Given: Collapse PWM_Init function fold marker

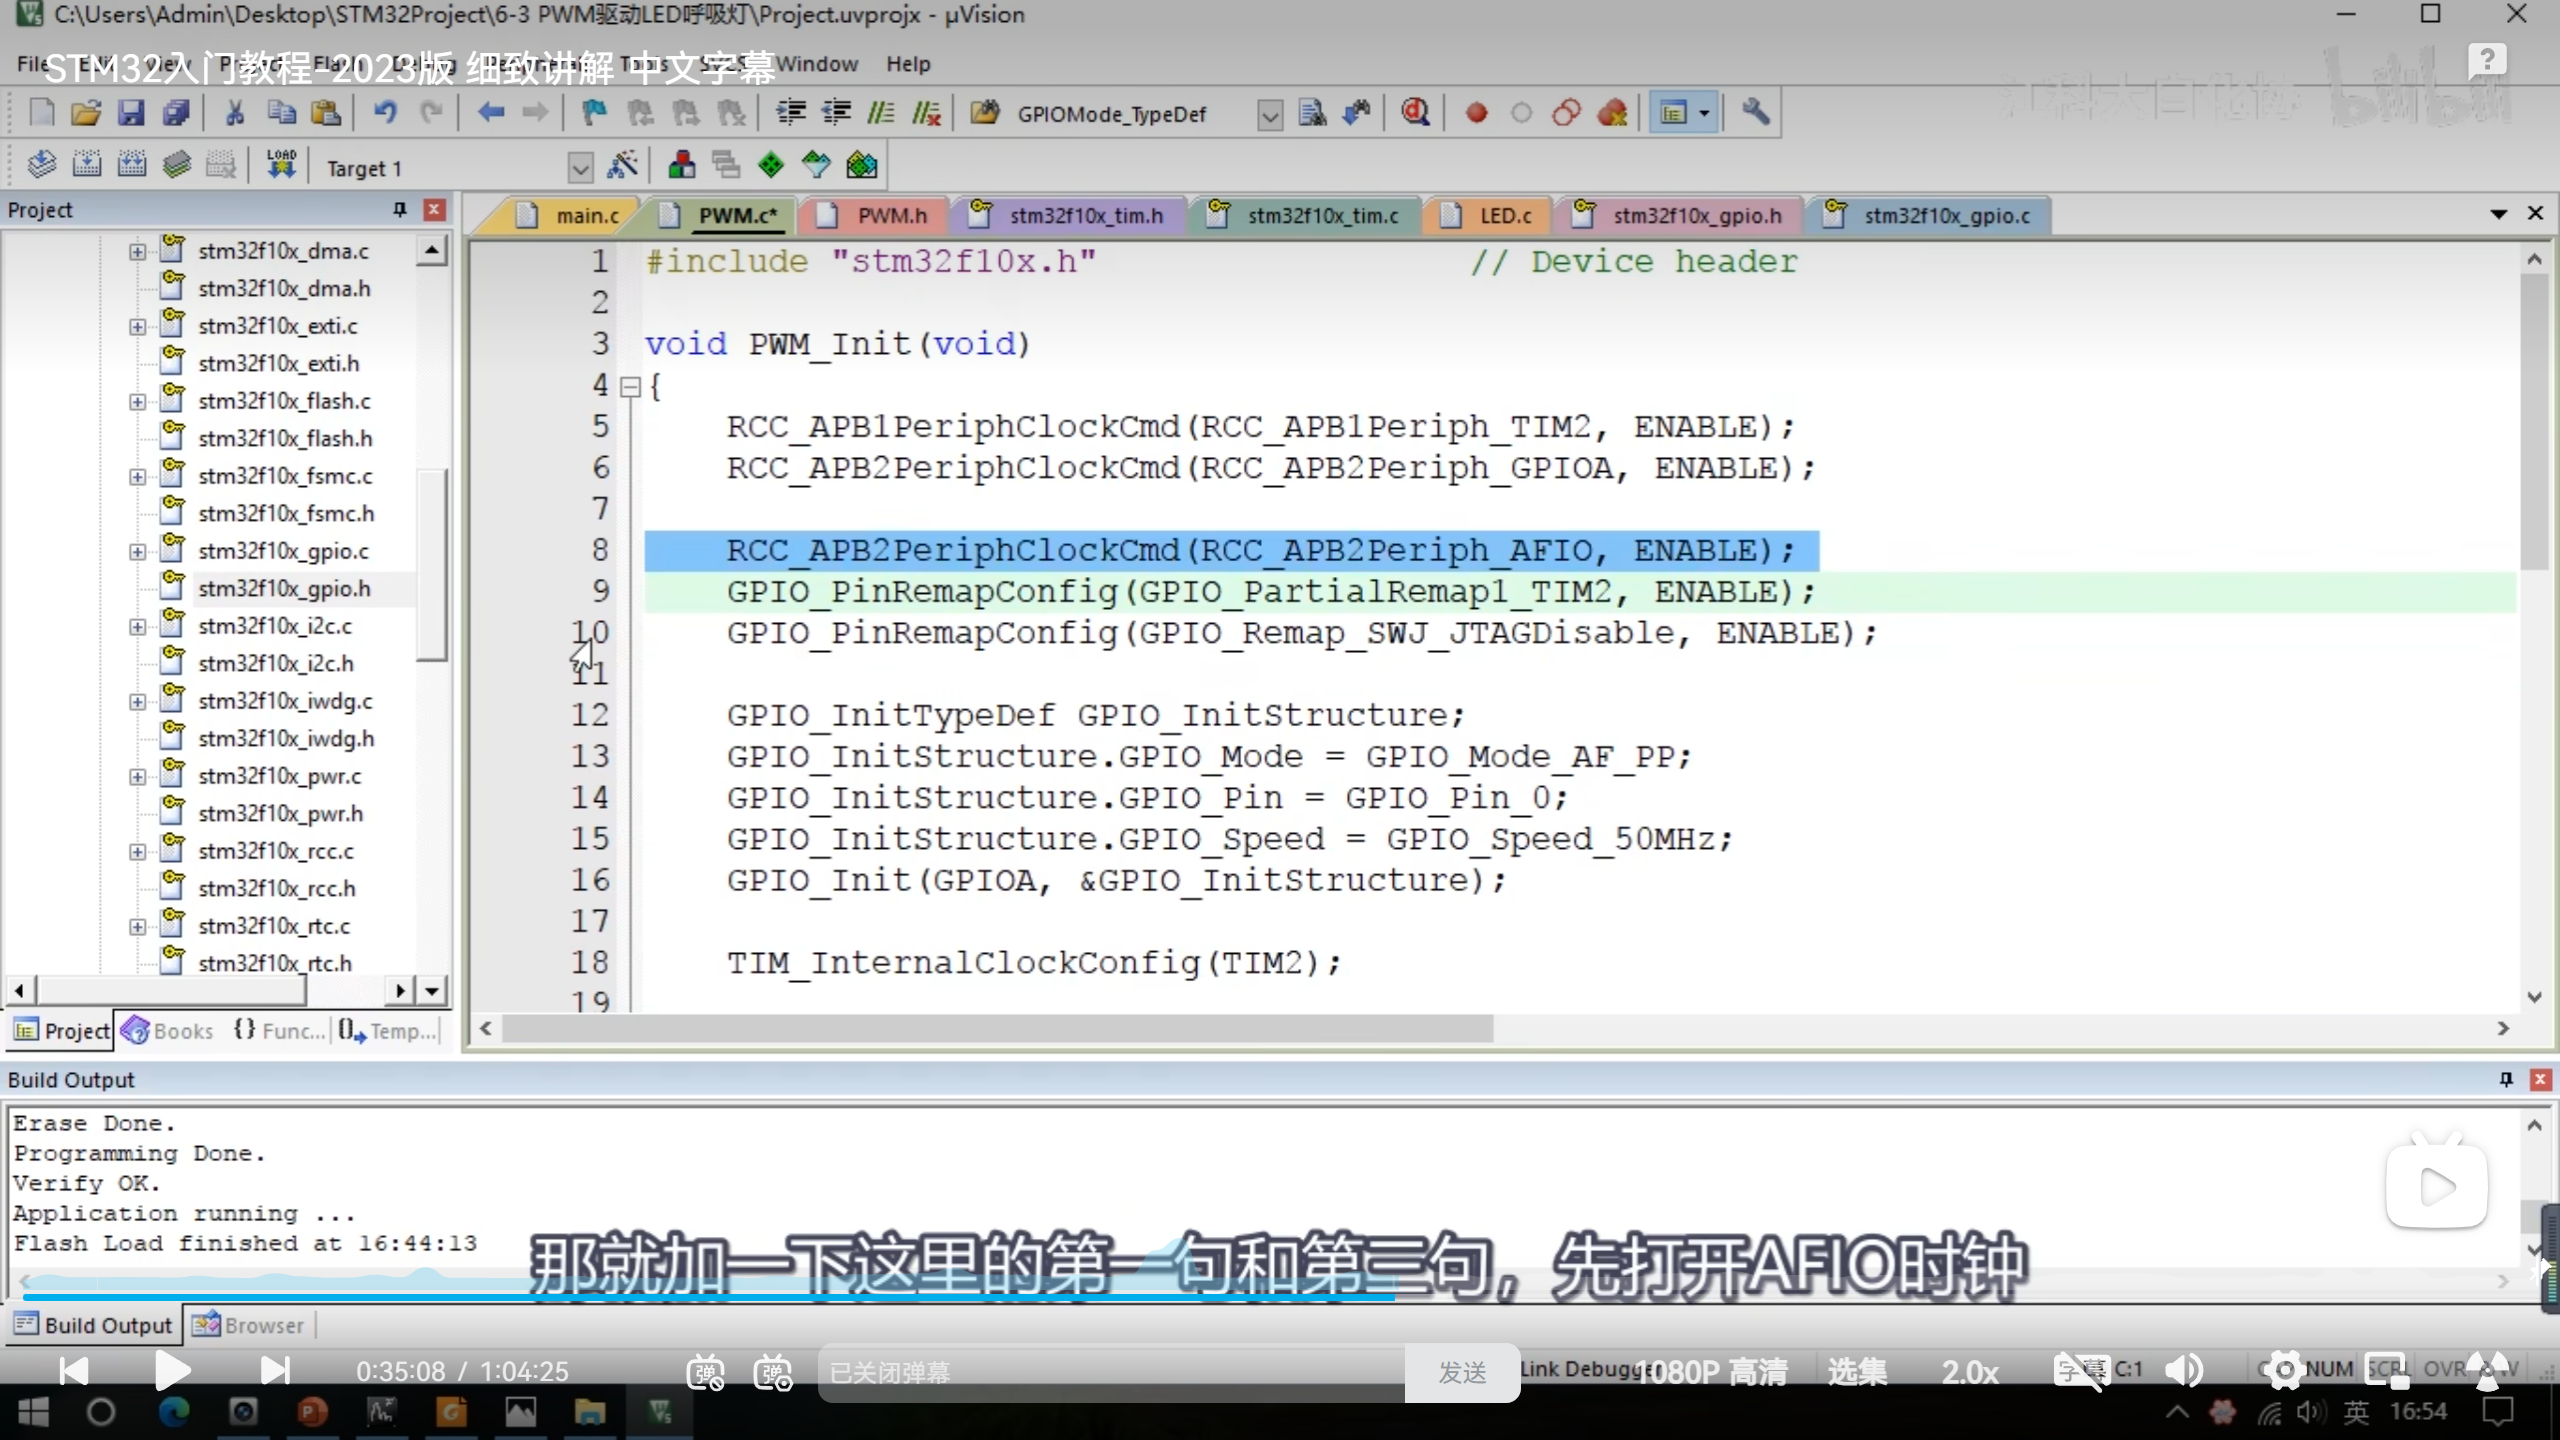Looking at the screenshot, I should click(630, 387).
